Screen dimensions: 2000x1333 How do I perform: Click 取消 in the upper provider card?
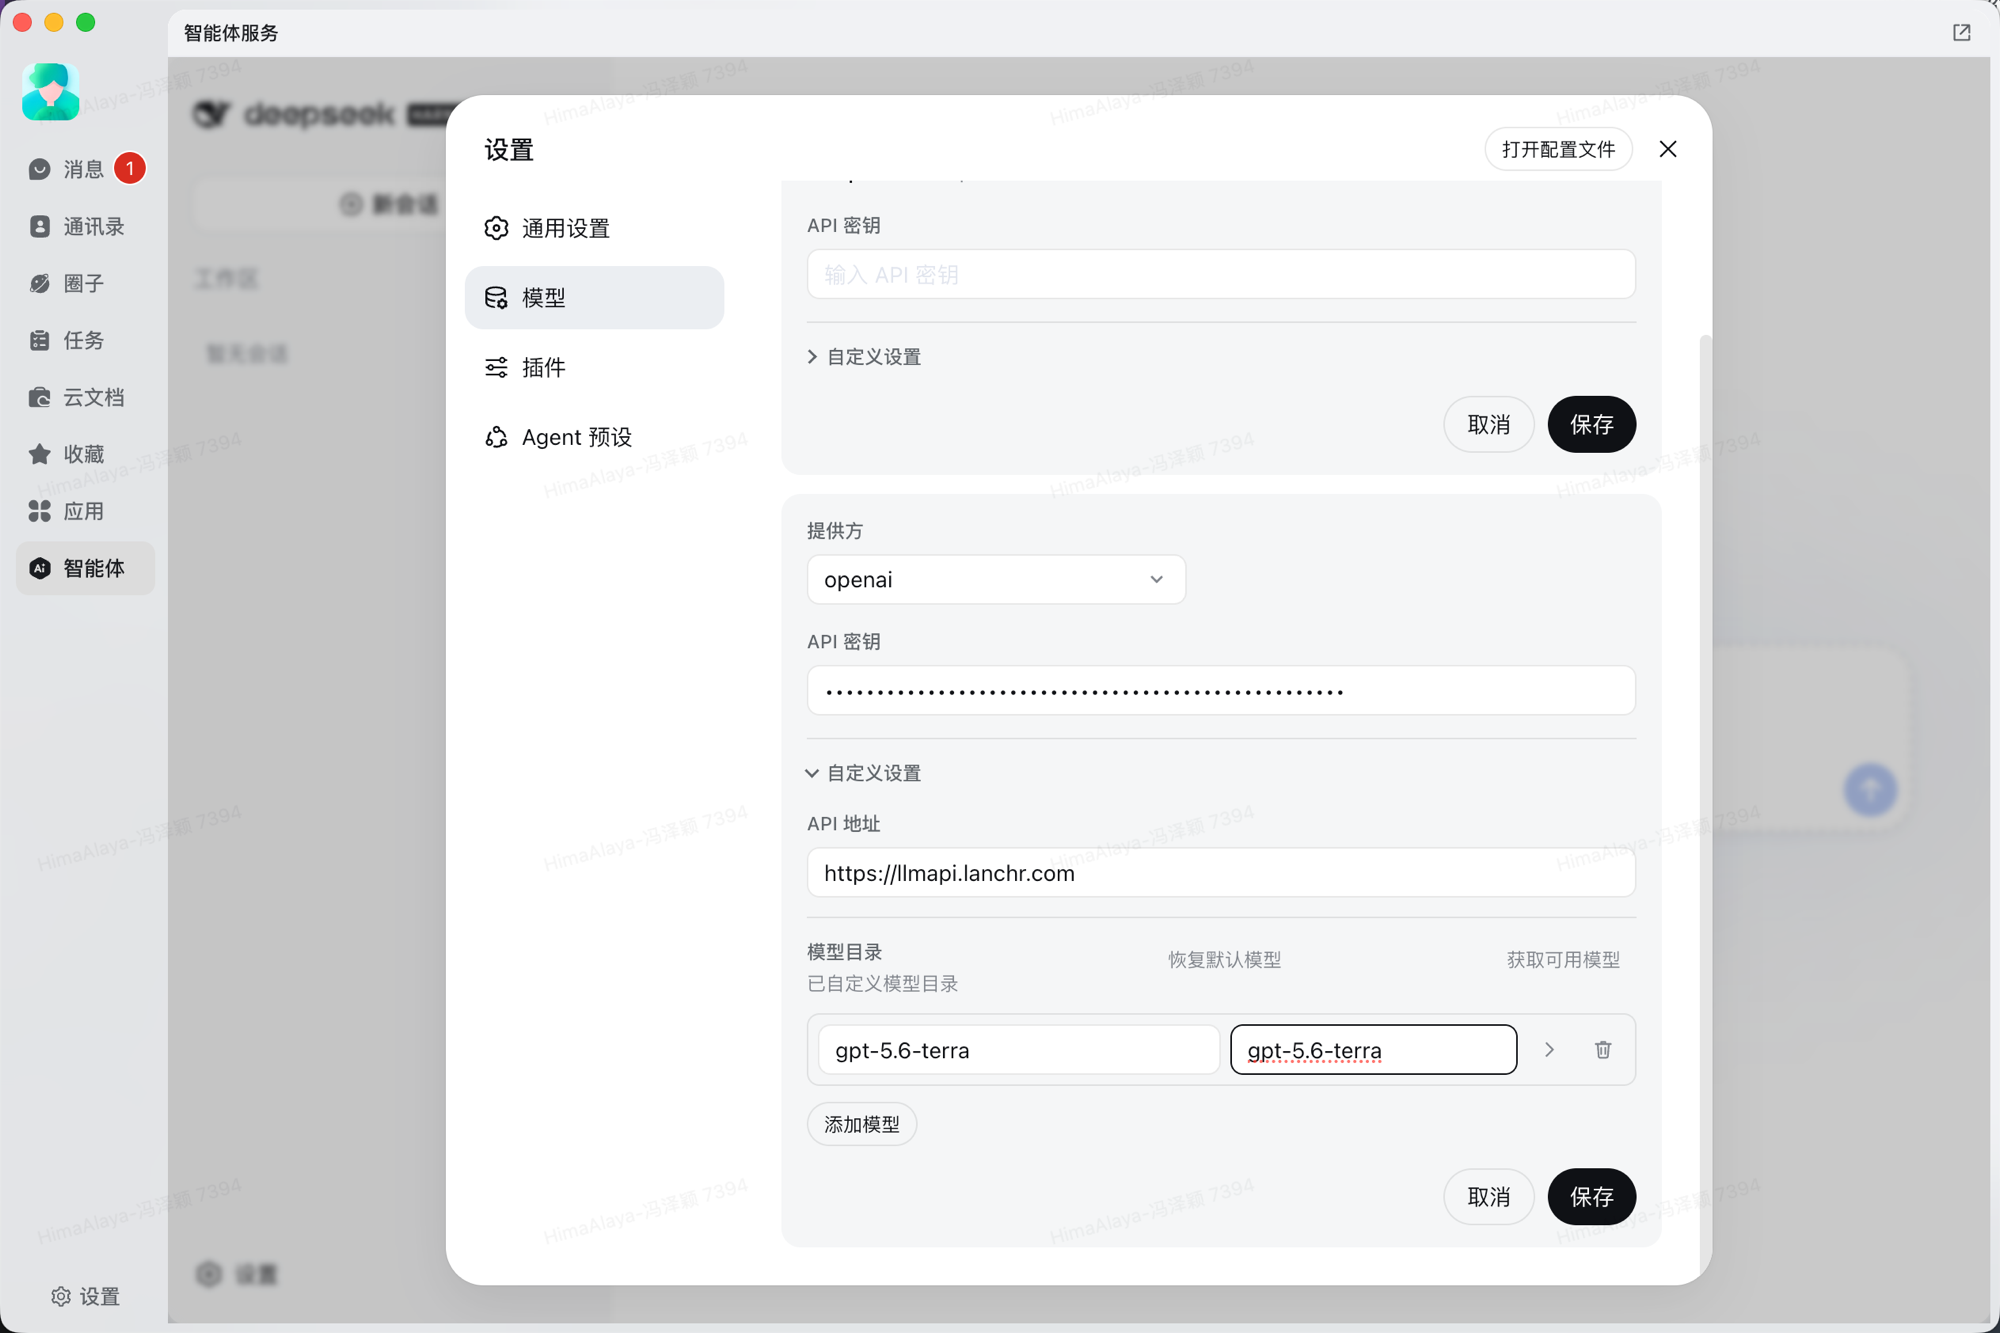pyautogui.click(x=1488, y=424)
